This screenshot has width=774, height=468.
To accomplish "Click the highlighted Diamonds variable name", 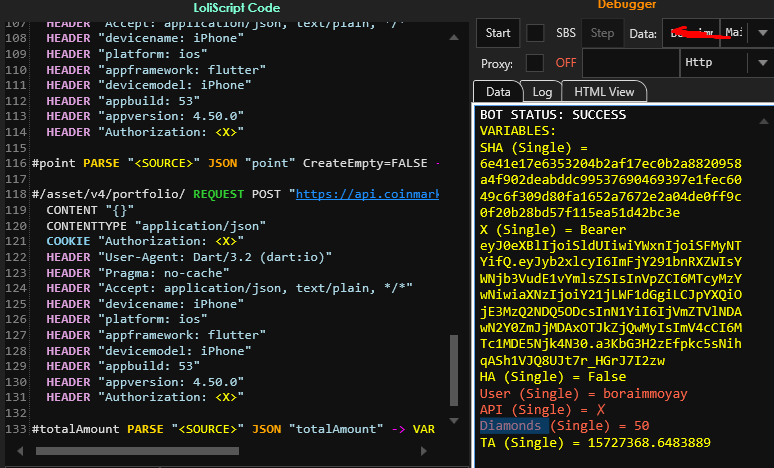I will click(x=510, y=426).
